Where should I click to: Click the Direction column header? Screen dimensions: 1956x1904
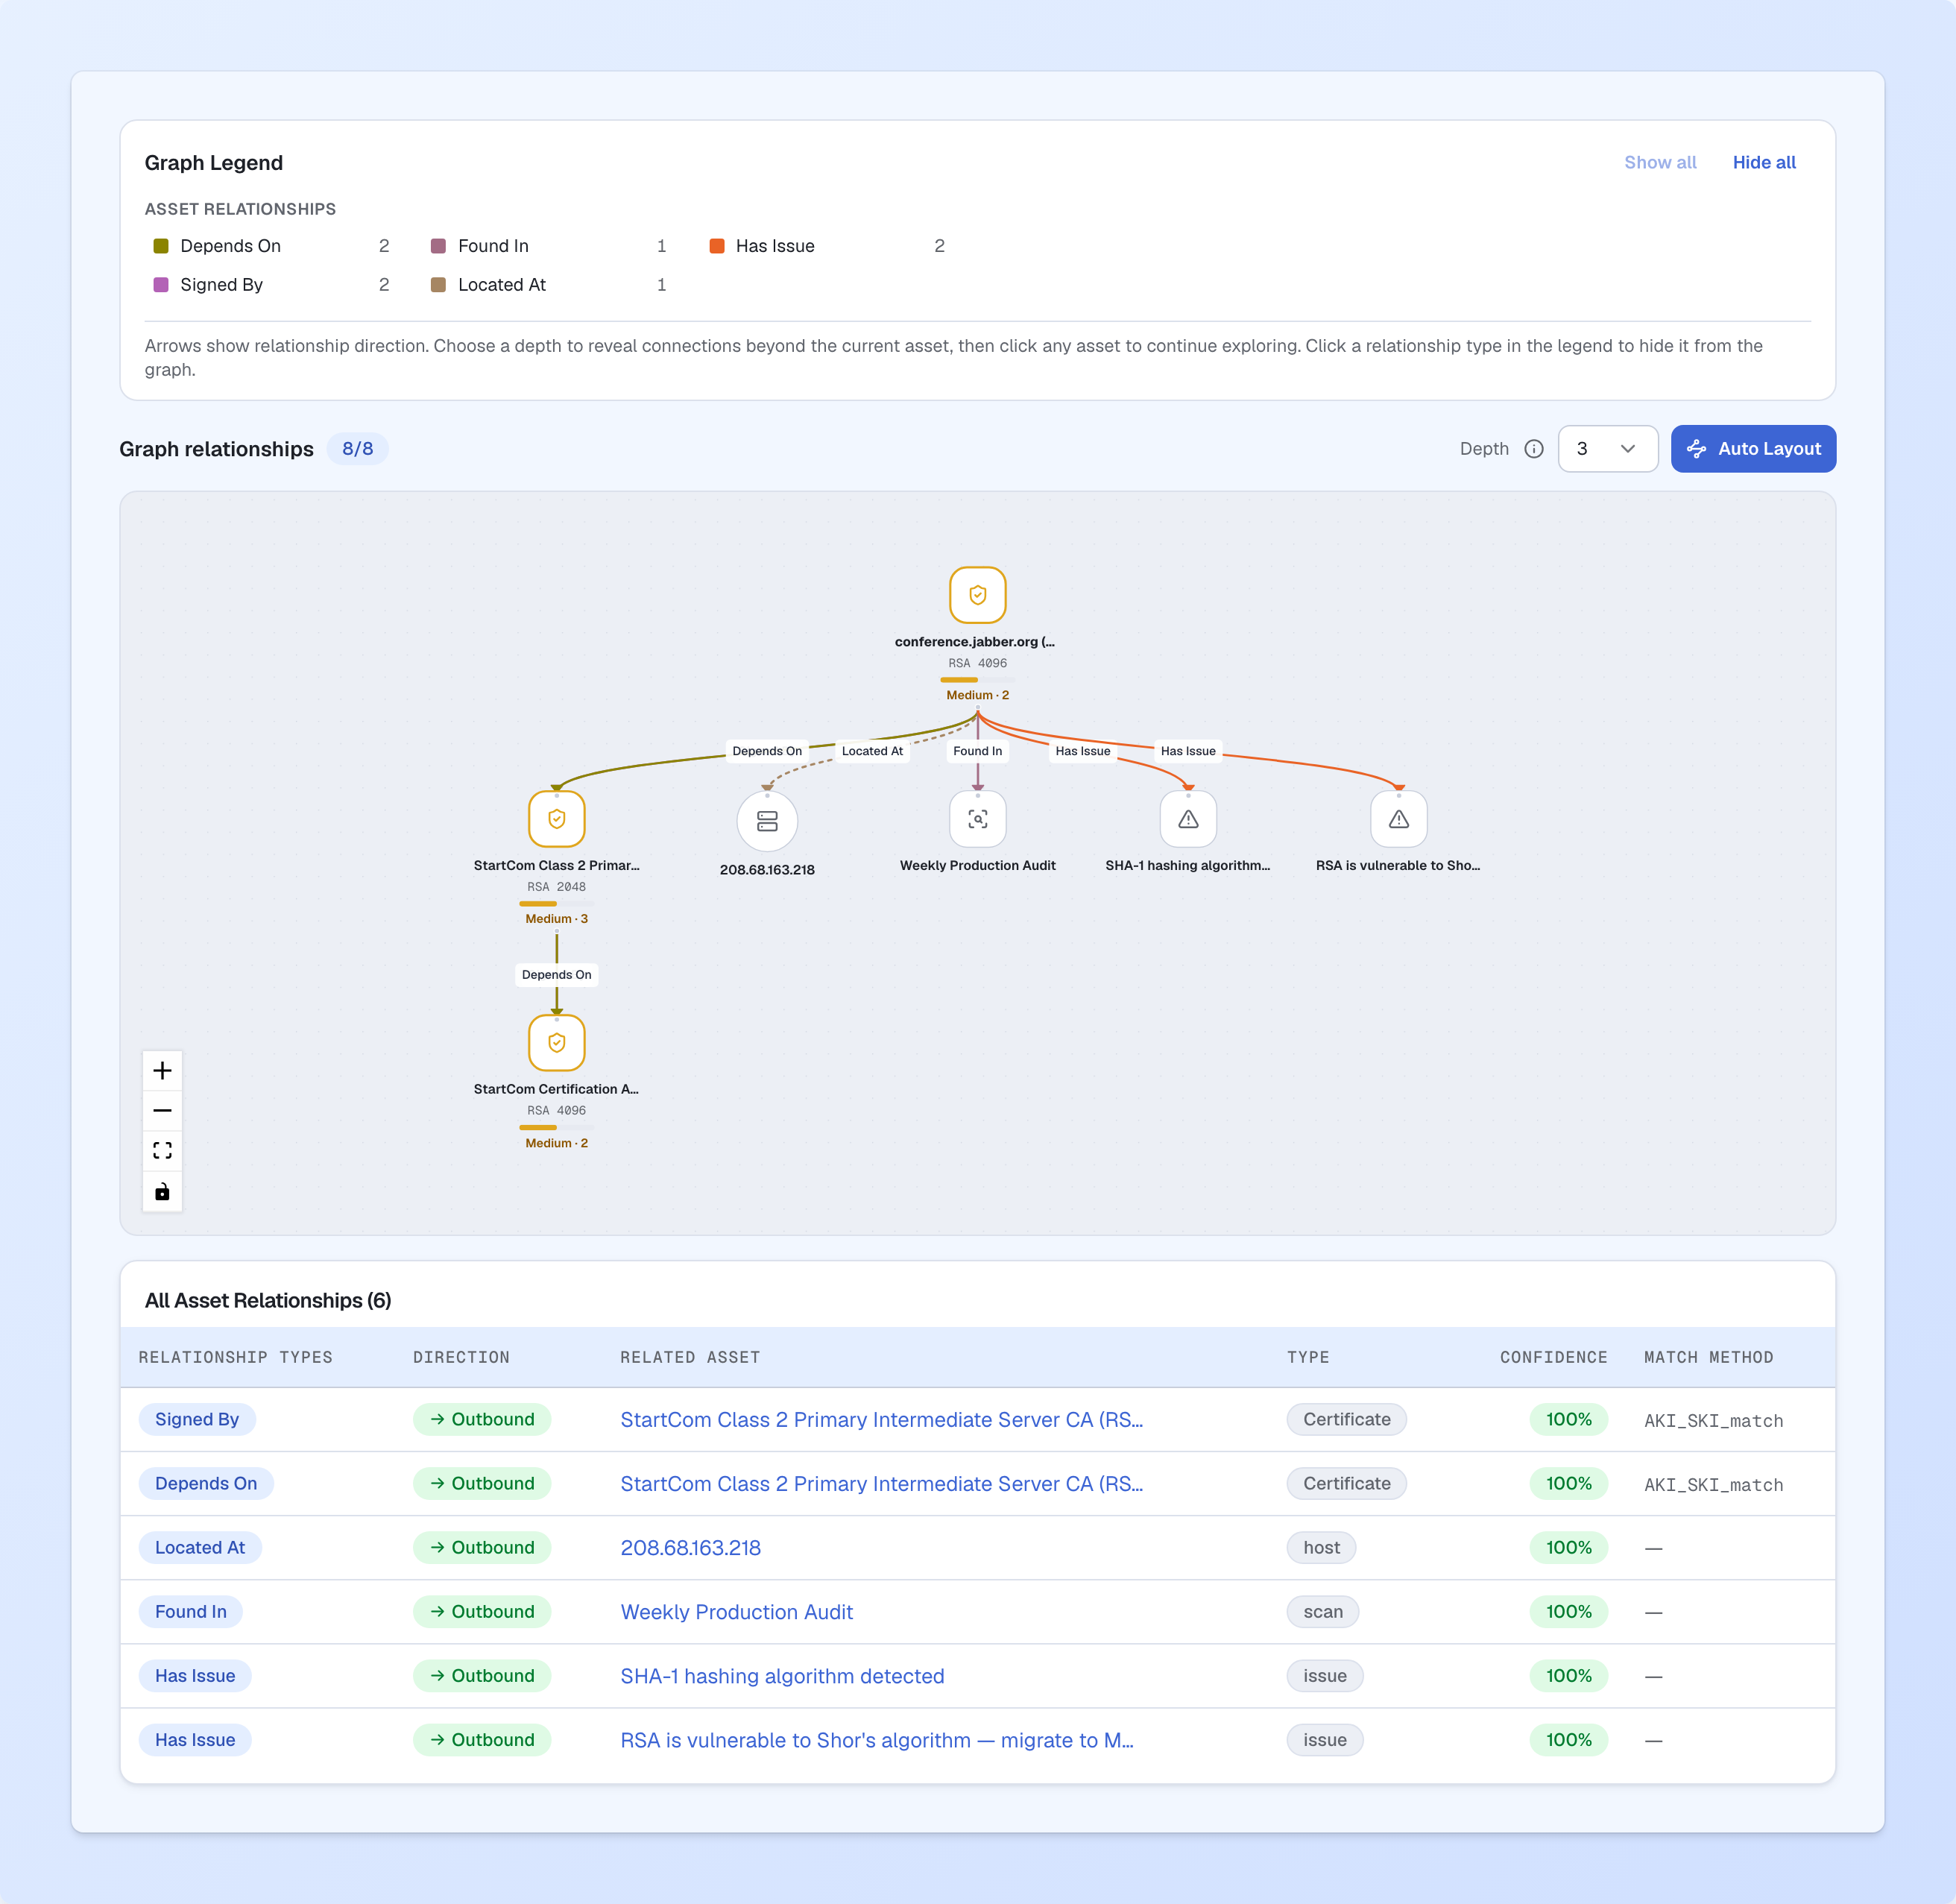point(461,1357)
